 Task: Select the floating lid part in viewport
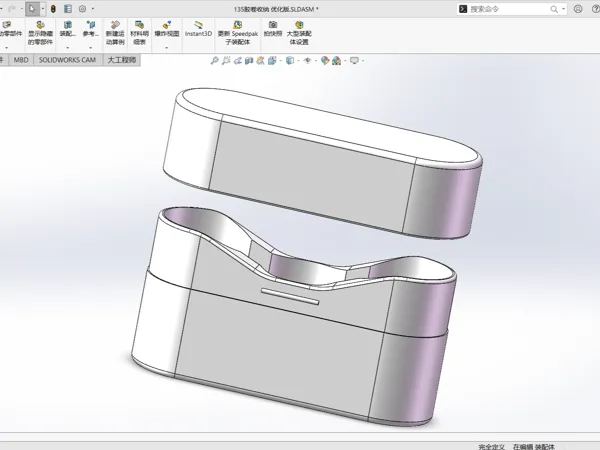(x=322, y=163)
